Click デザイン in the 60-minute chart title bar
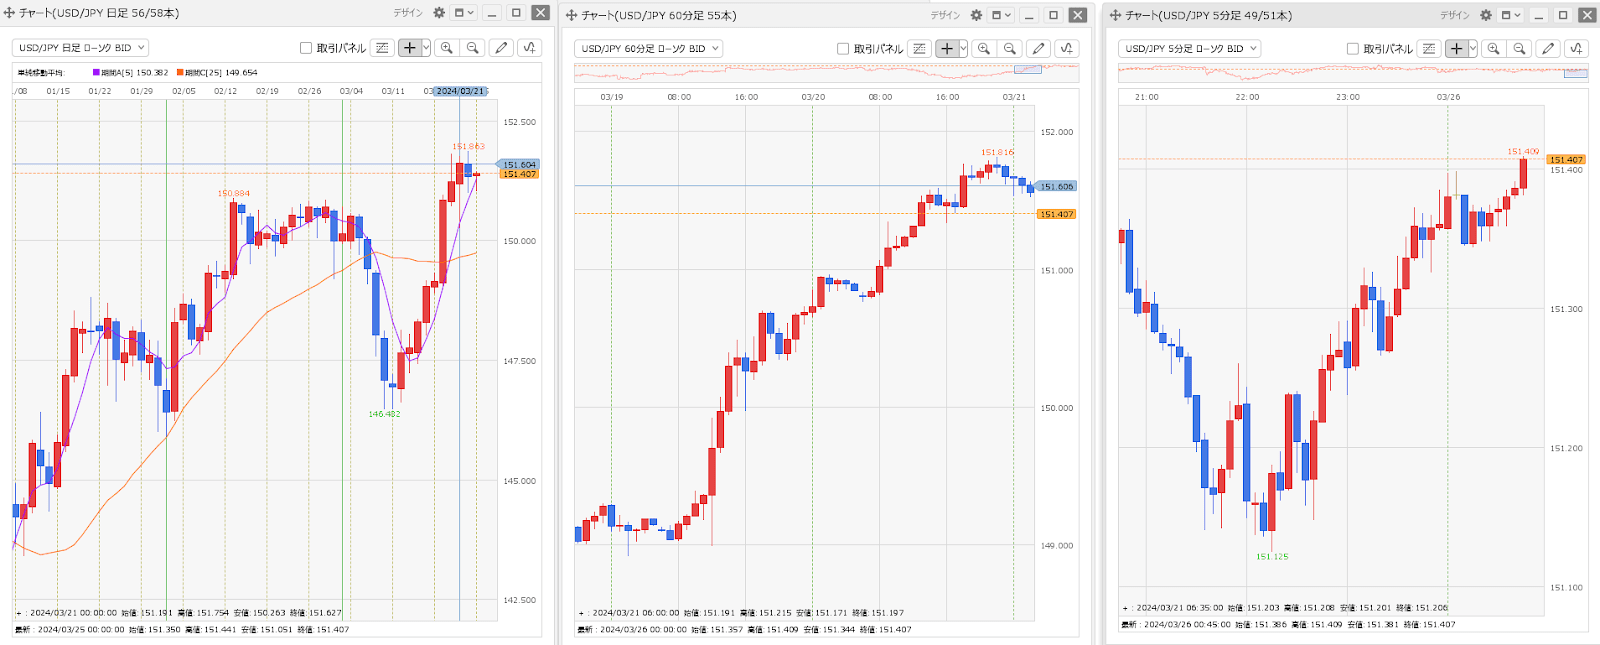 [x=945, y=15]
